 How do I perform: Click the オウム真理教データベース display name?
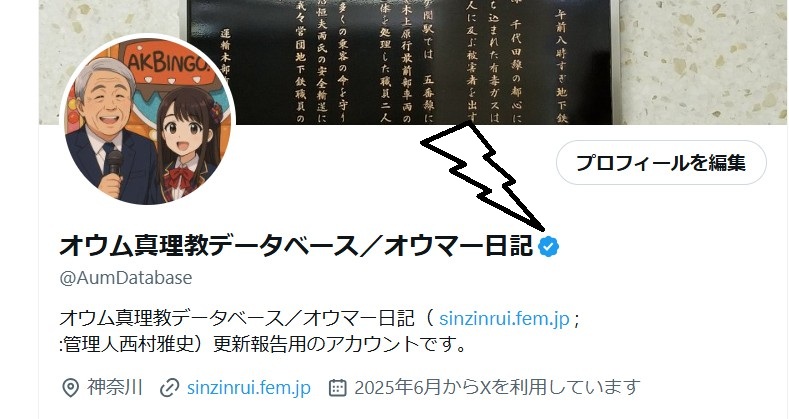[x=296, y=246]
